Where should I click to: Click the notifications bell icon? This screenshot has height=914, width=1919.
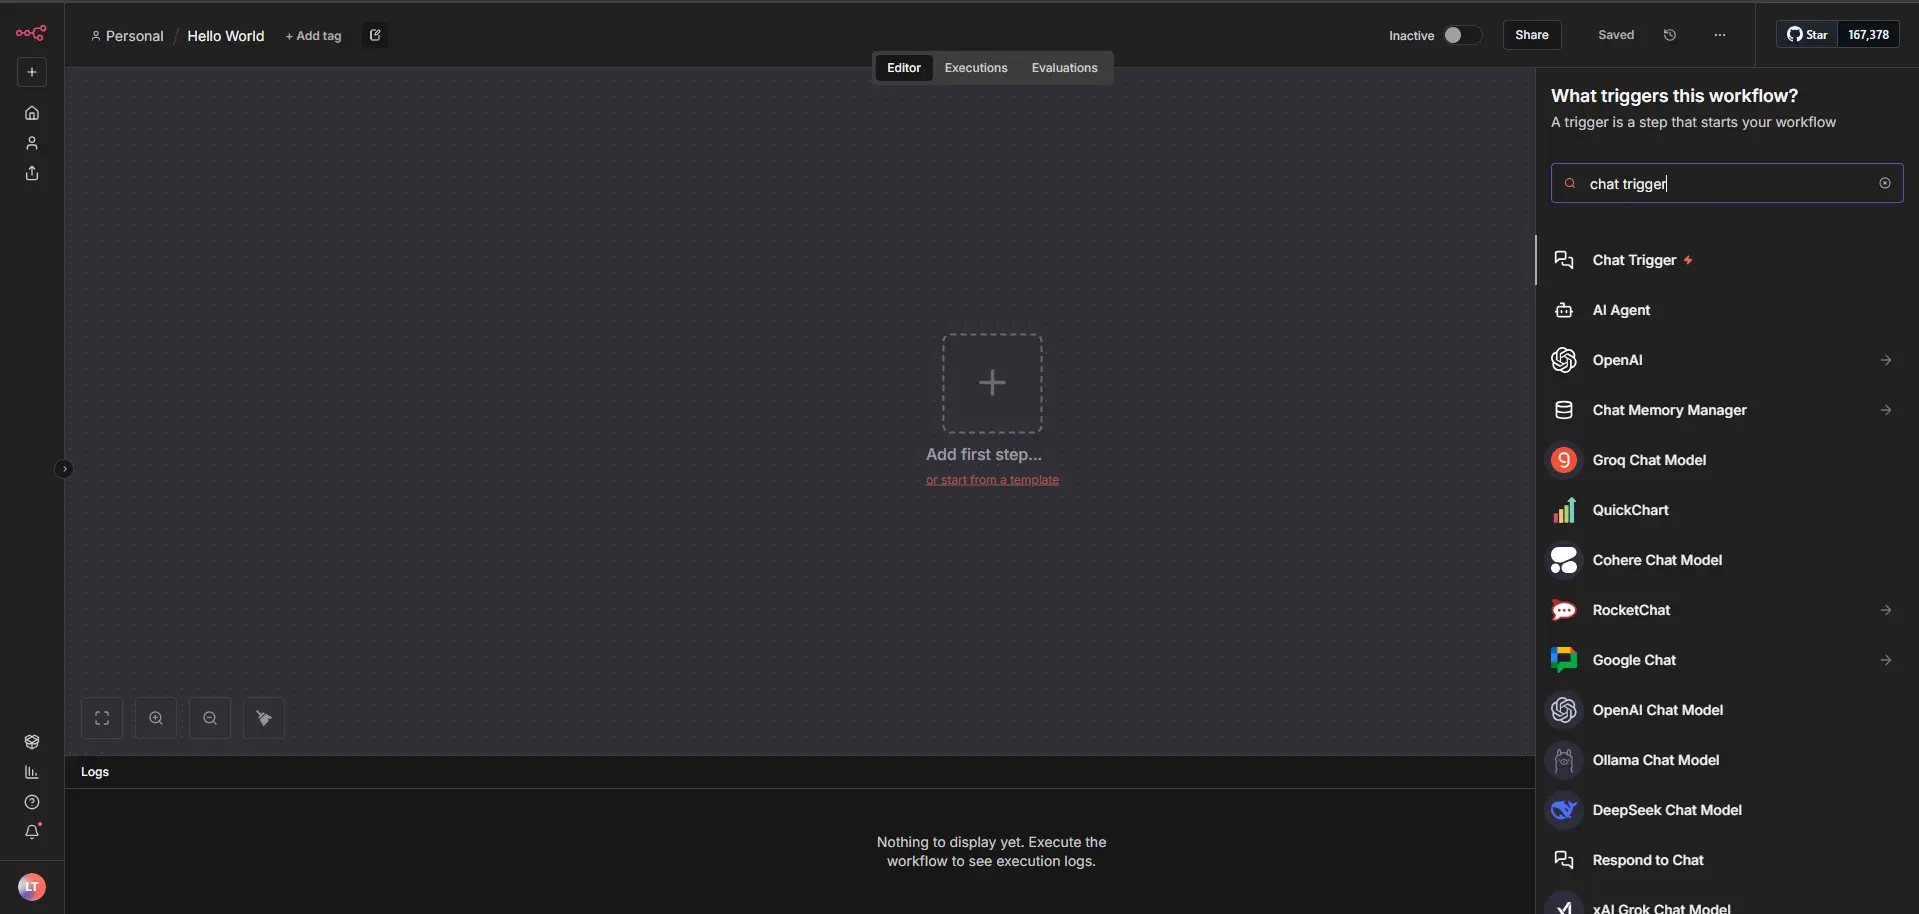[32, 832]
